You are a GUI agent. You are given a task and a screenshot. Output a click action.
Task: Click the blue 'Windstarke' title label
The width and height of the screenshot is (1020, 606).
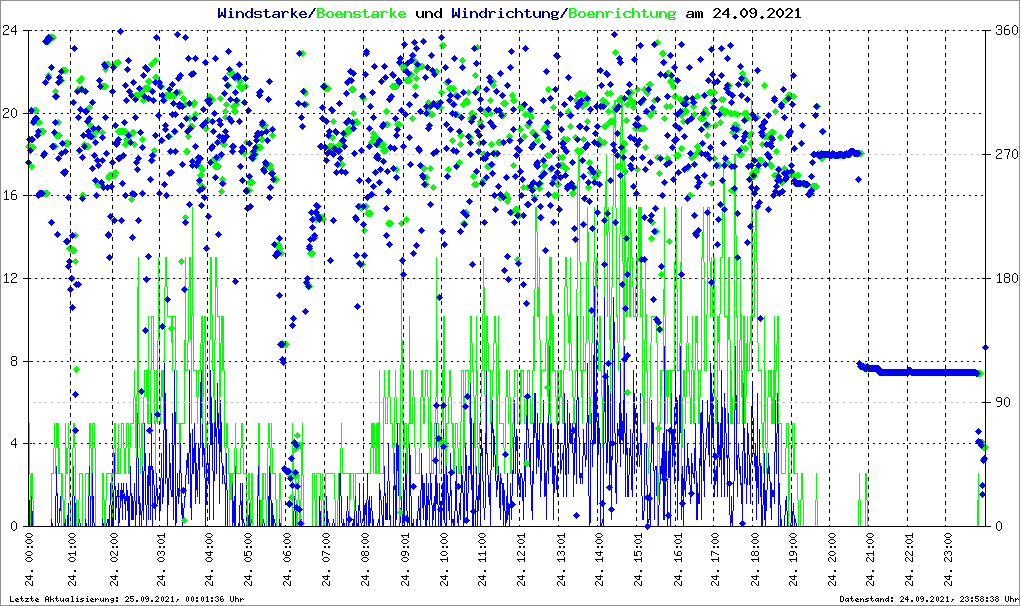pos(264,14)
